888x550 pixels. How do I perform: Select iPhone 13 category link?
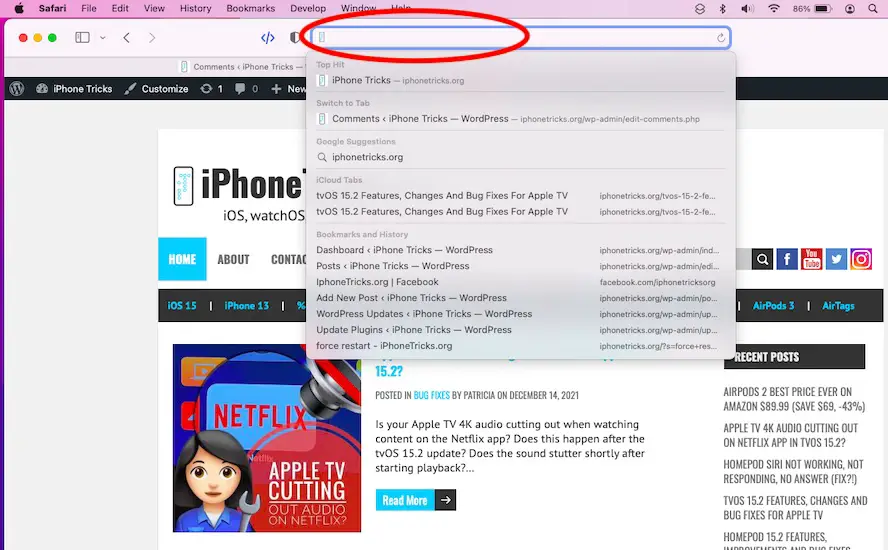click(247, 306)
